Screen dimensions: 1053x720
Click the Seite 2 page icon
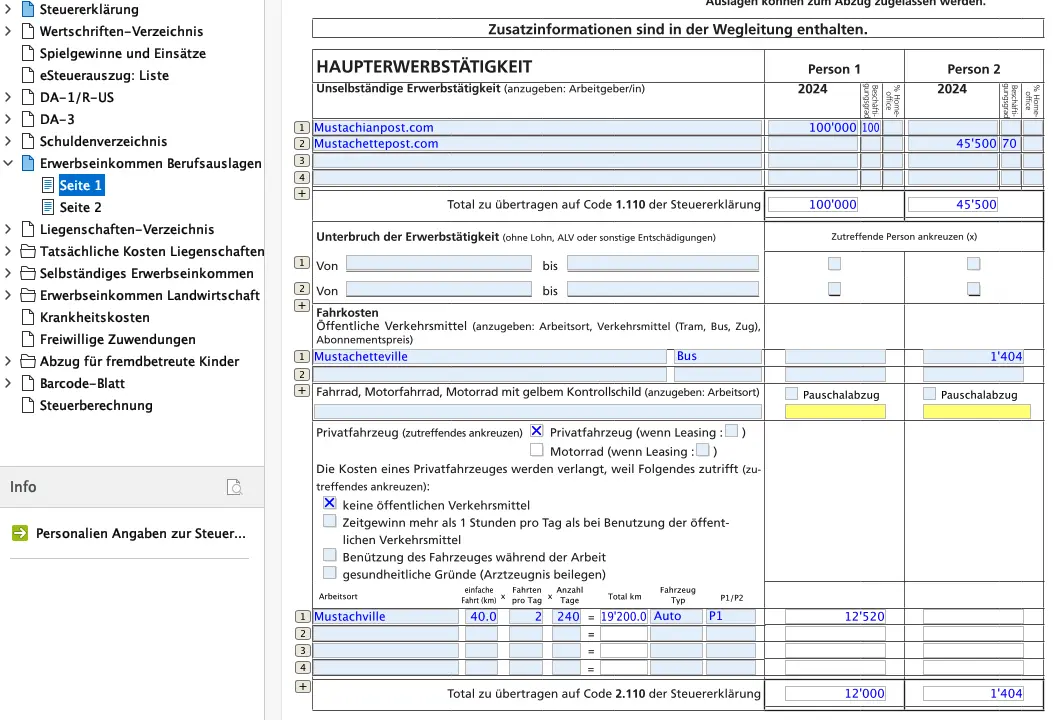click(48, 207)
